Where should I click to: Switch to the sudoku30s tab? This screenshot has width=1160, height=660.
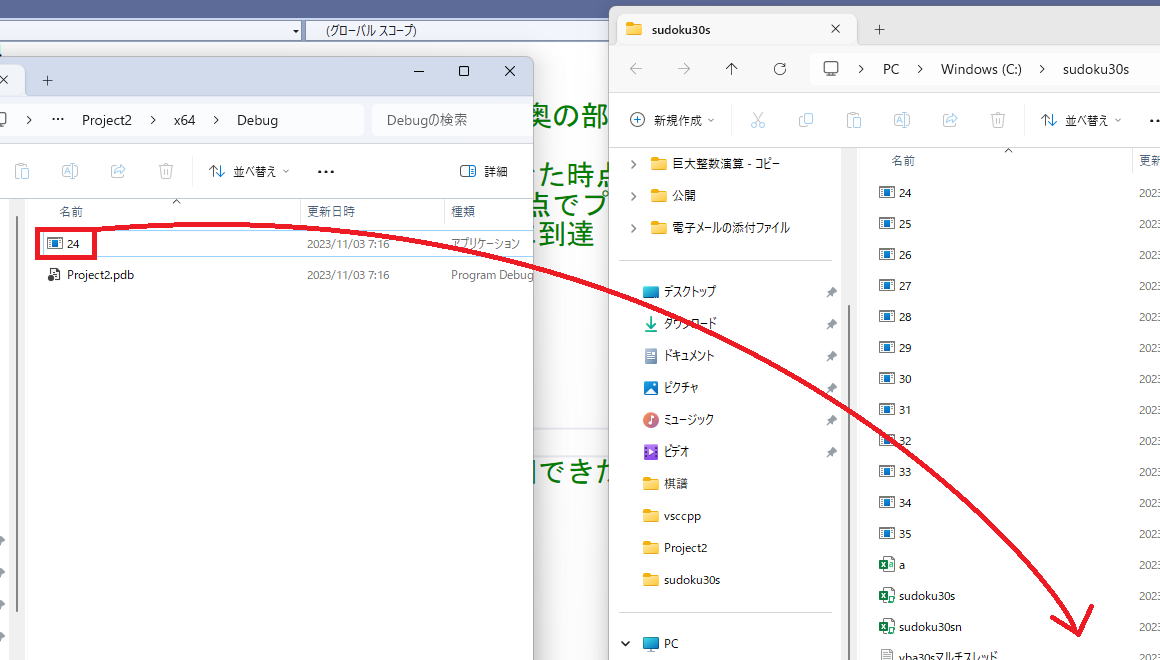point(722,29)
